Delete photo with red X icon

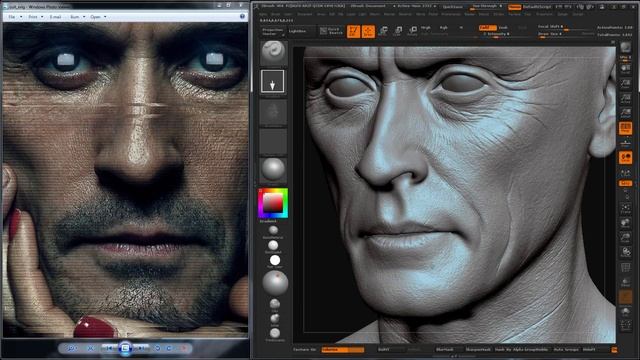[184, 348]
